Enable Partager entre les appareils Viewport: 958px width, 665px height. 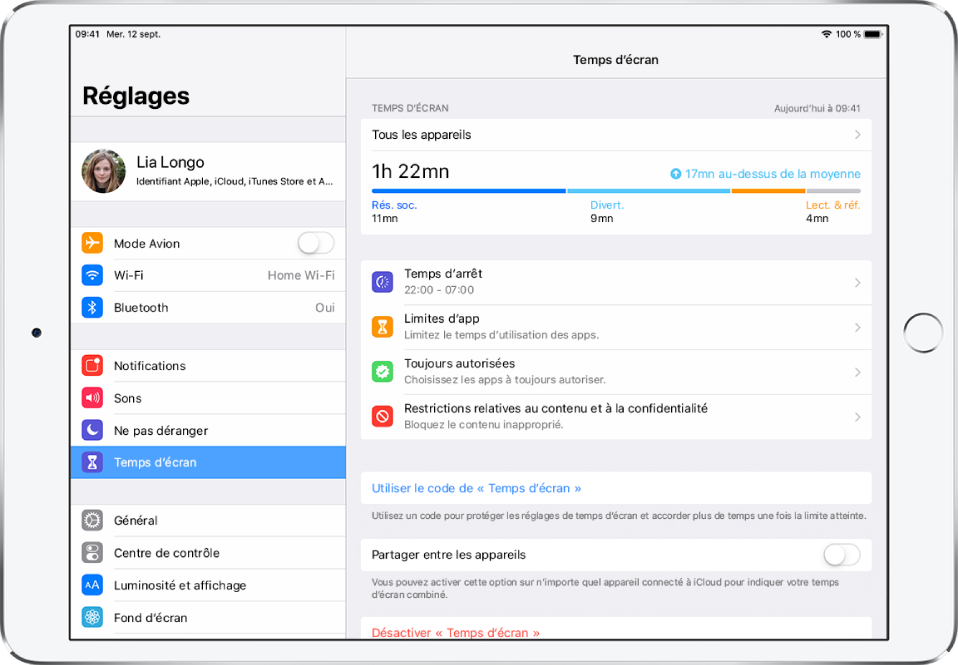point(841,555)
